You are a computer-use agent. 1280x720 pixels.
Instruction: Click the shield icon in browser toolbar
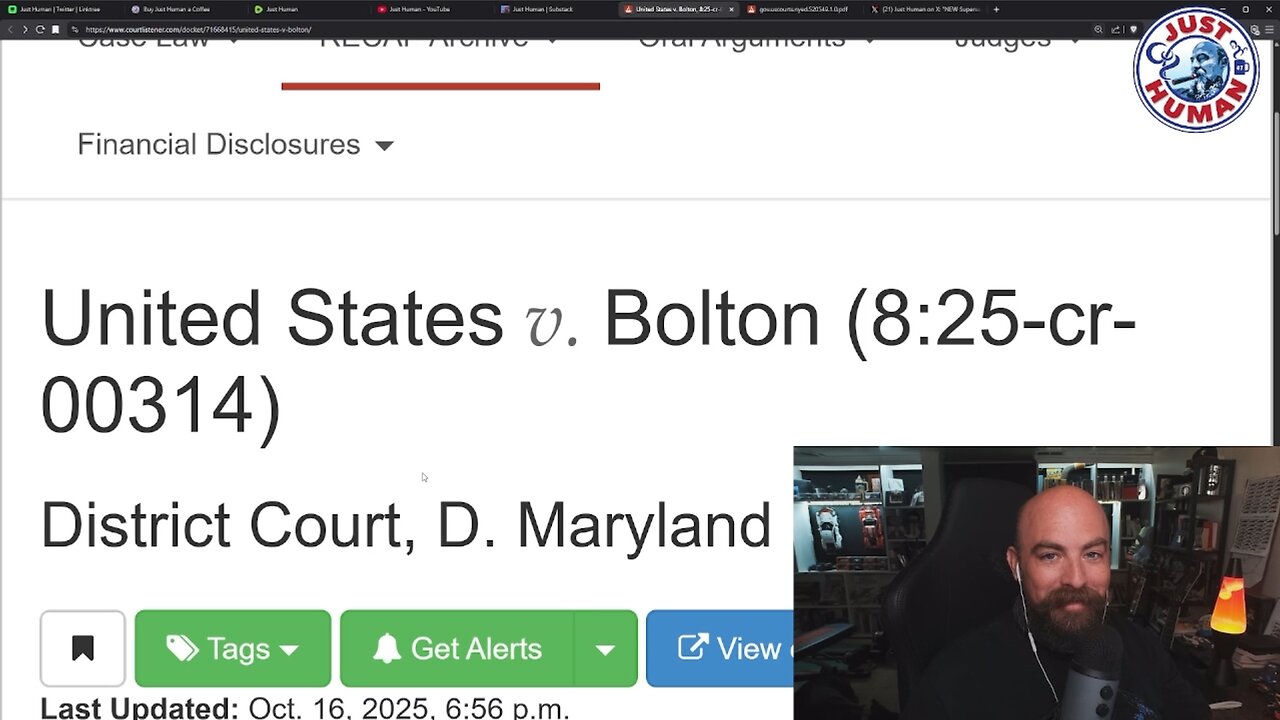pos(1132,30)
